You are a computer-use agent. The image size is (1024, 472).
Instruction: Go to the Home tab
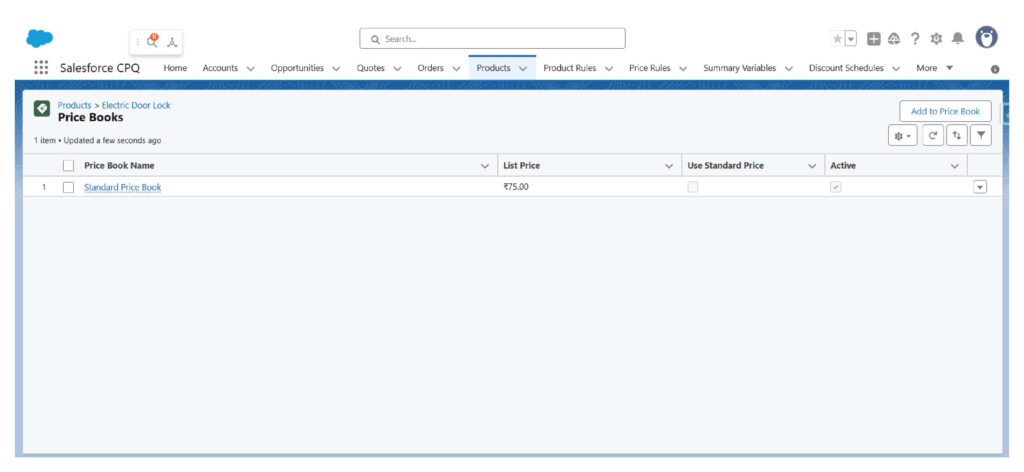[x=175, y=68]
